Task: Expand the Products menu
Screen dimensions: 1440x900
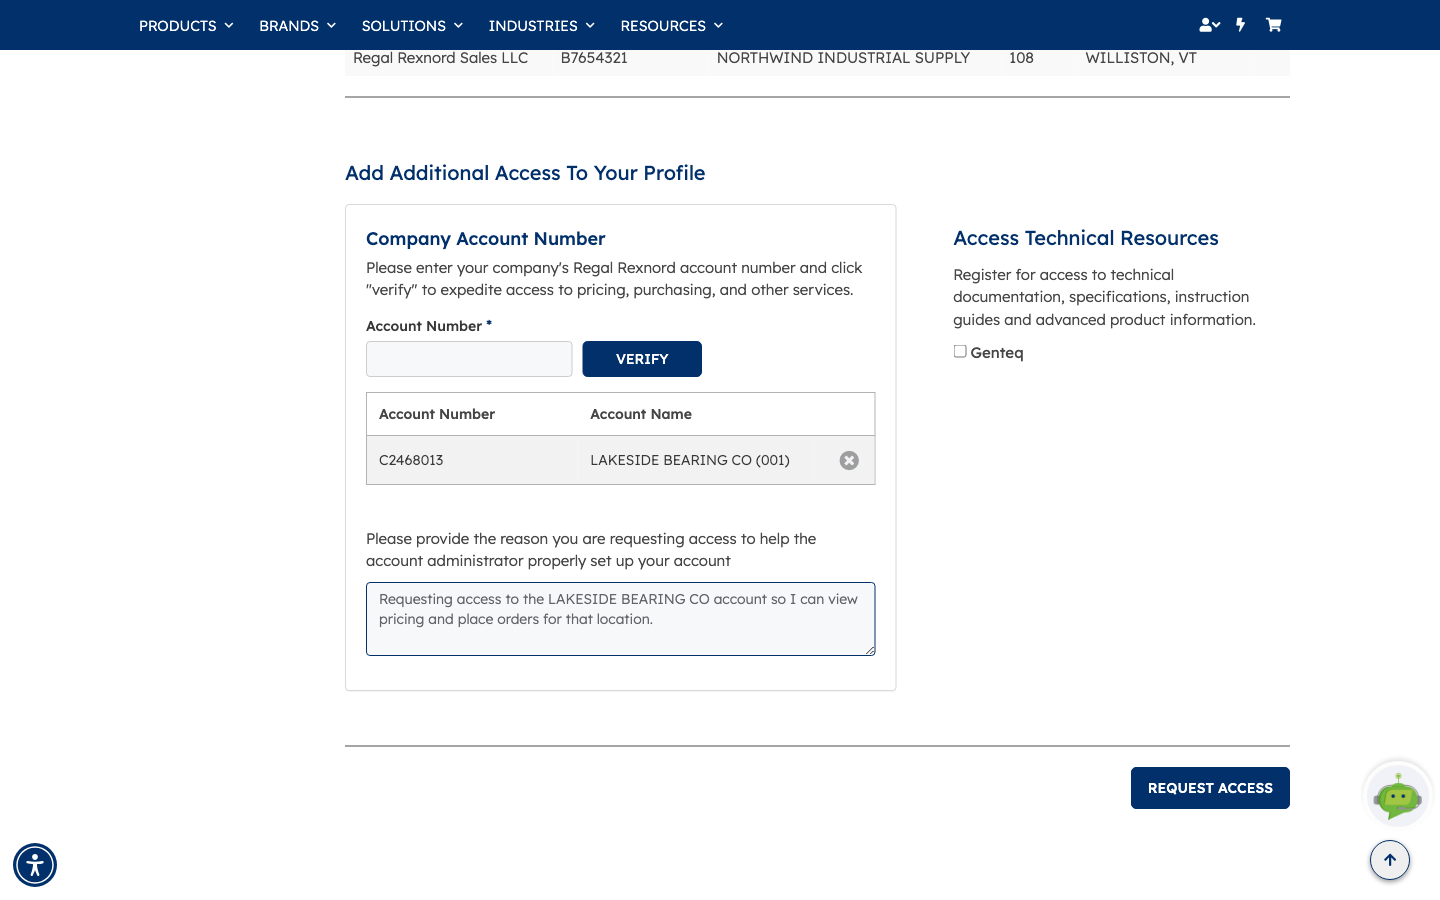Action: pos(186,25)
